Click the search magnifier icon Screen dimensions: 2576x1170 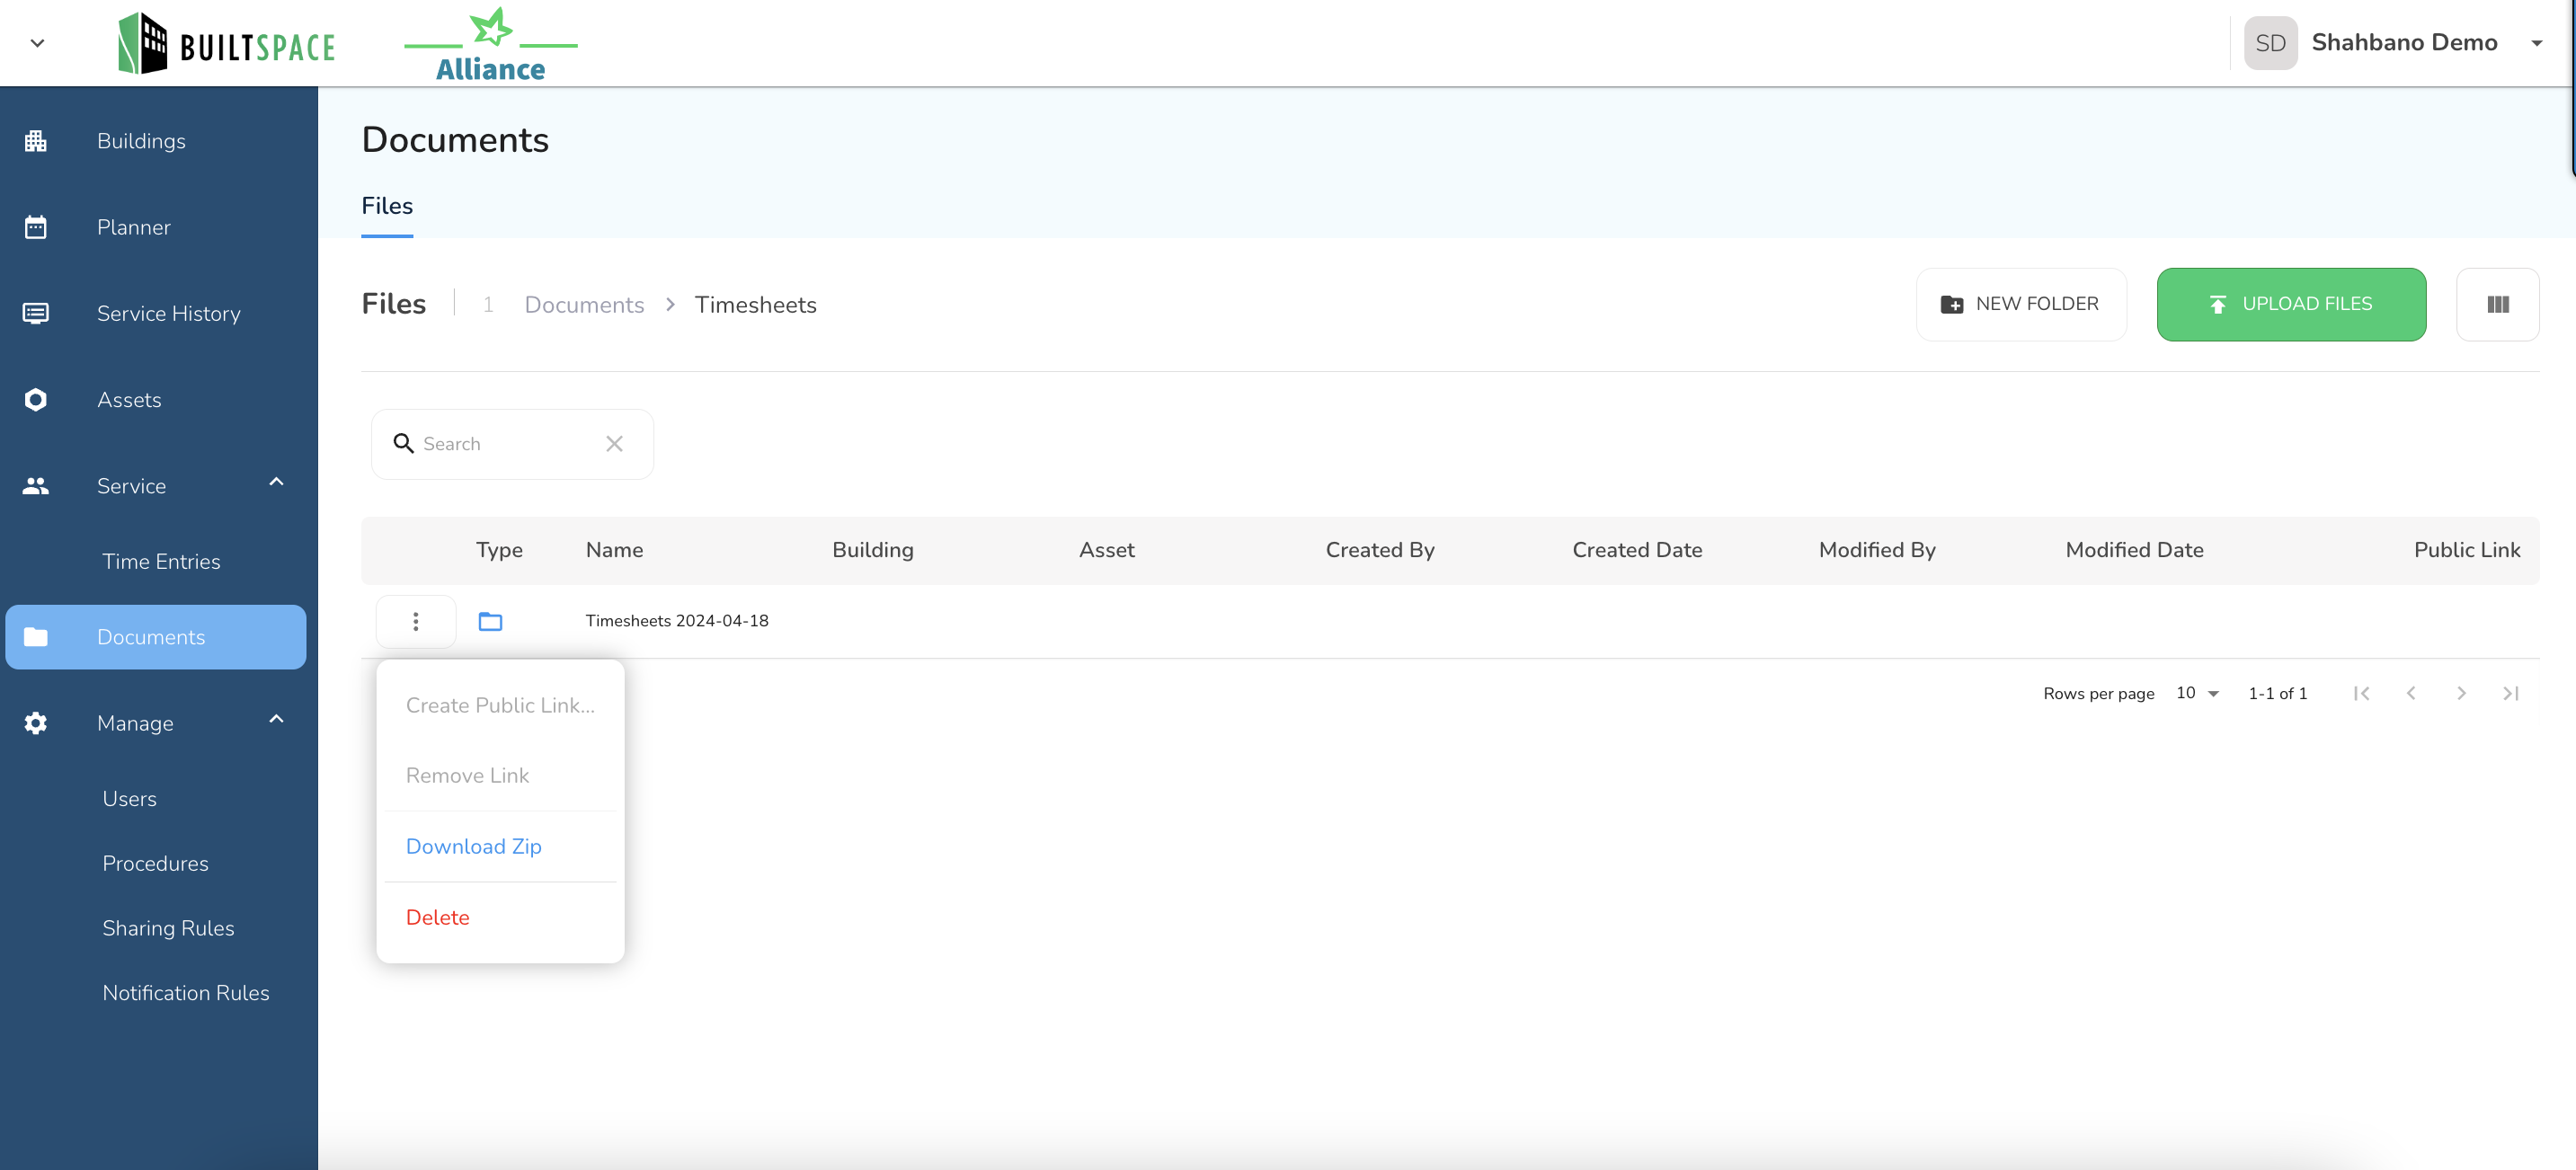point(404,443)
